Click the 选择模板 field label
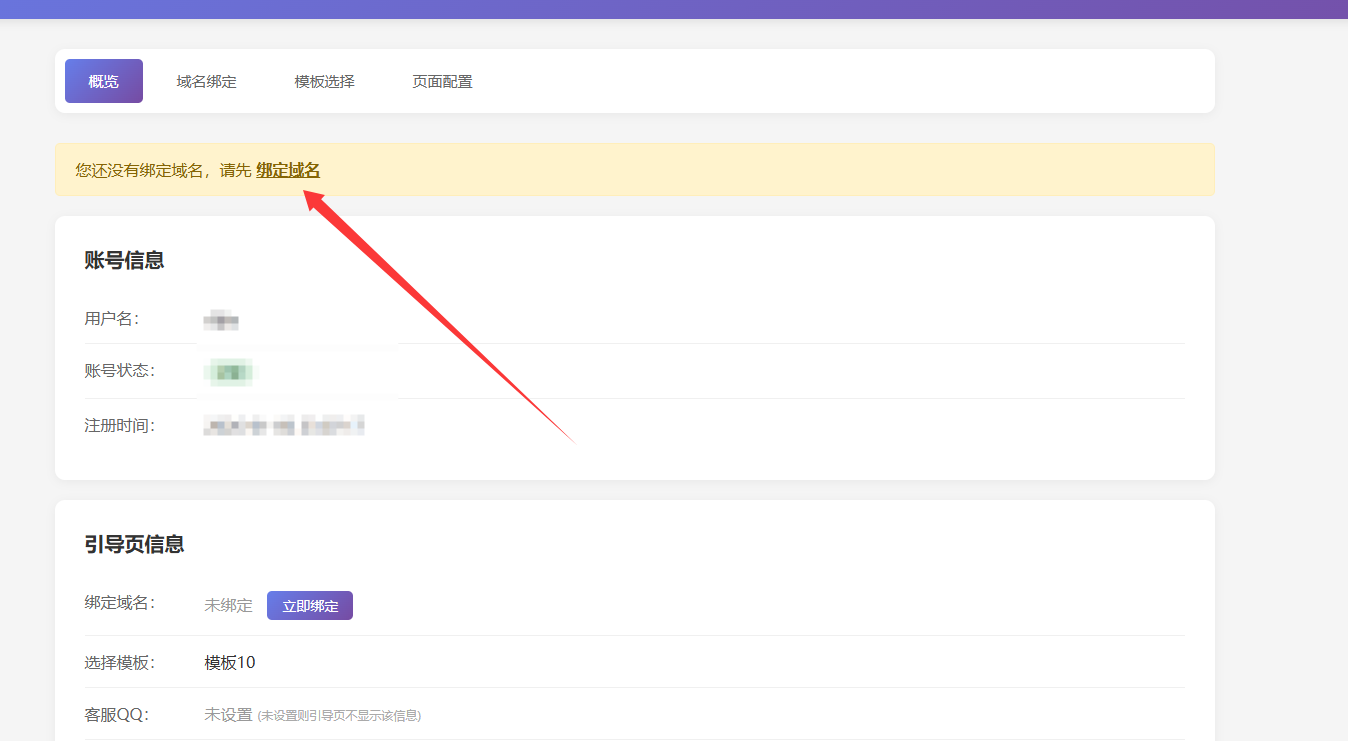The height and width of the screenshot is (741, 1348). click(x=119, y=663)
